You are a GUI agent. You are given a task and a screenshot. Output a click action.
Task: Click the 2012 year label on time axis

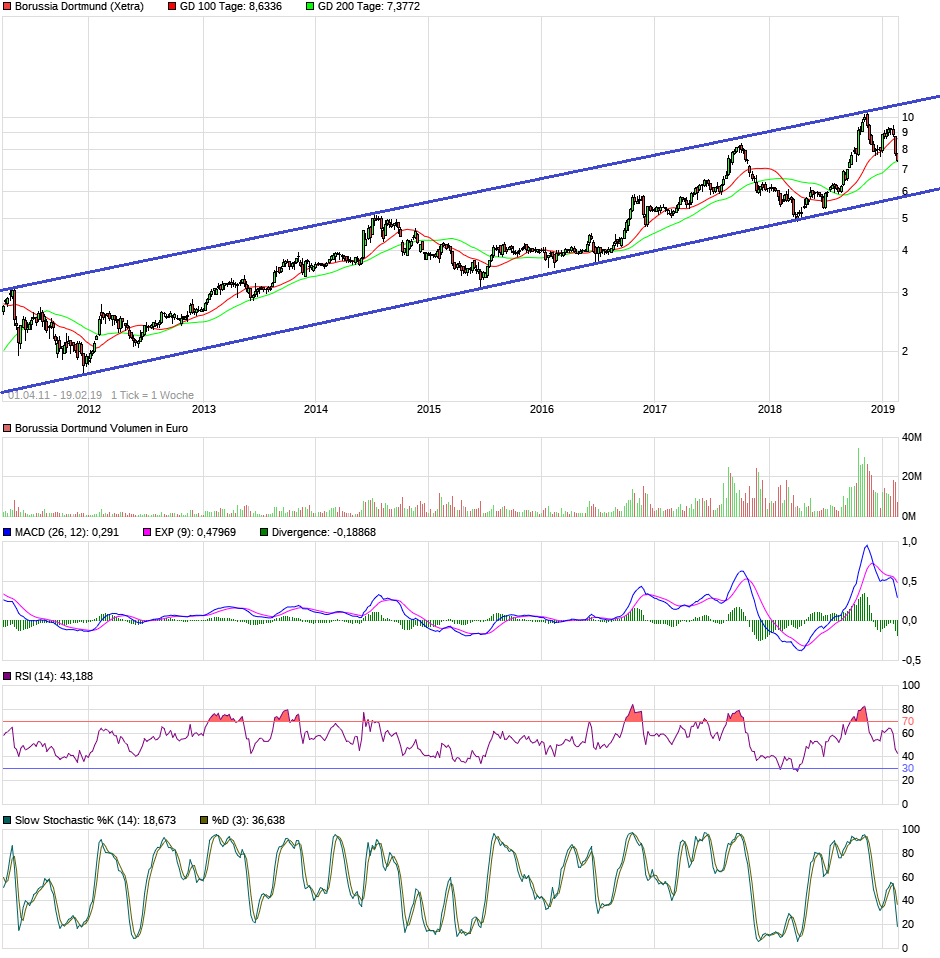[x=89, y=409]
